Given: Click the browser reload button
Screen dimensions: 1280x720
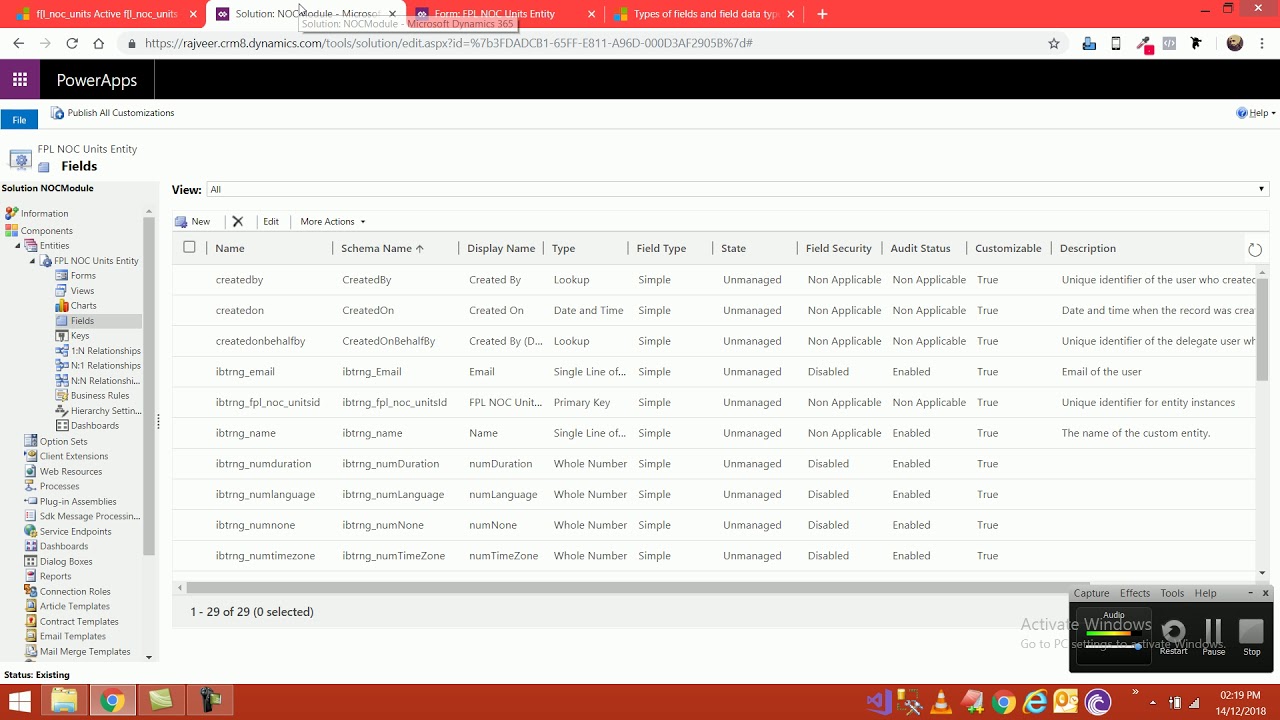Looking at the screenshot, I should pos(72,43).
